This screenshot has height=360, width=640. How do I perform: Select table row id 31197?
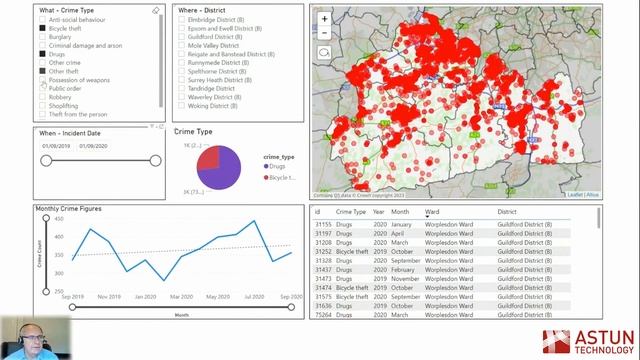pos(442,233)
